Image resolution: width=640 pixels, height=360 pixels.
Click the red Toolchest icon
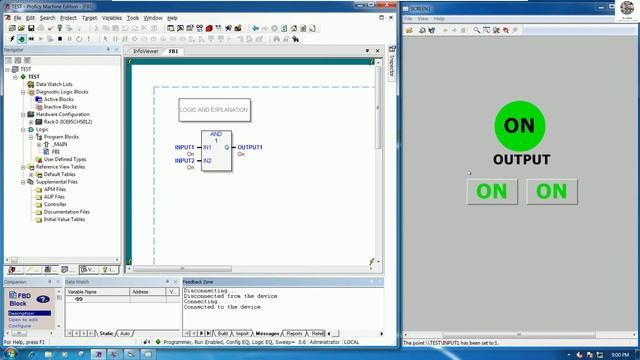point(209,29)
